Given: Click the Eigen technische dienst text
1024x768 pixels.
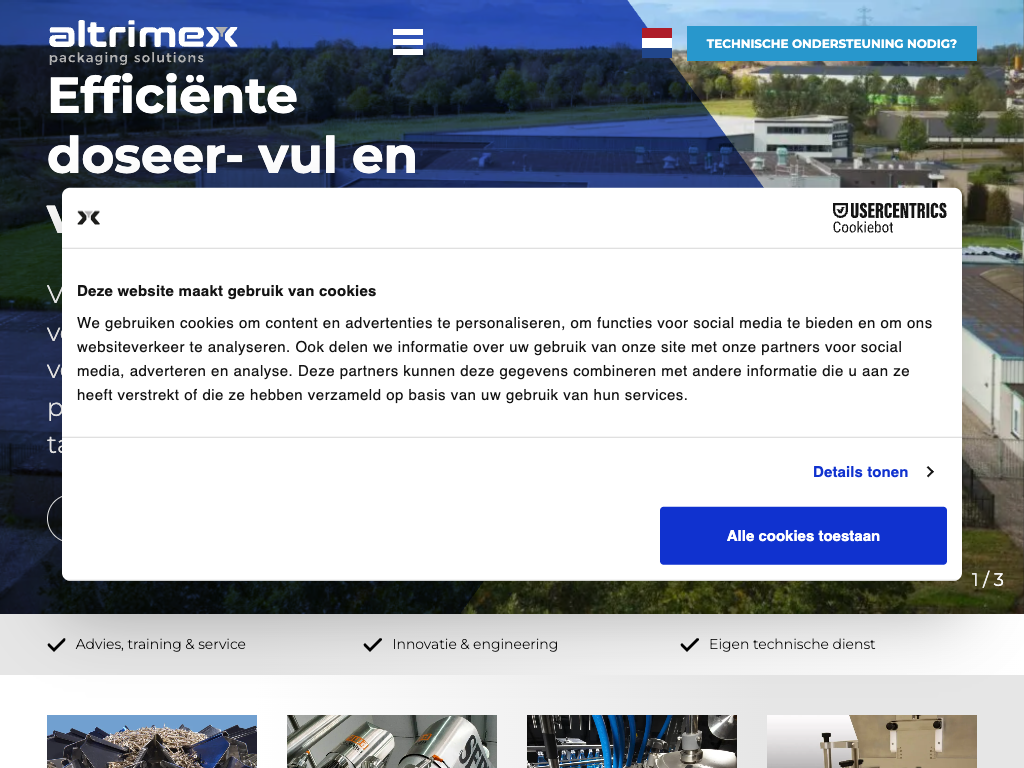Looking at the screenshot, I should pyautogui.click(x=792, y=645).
